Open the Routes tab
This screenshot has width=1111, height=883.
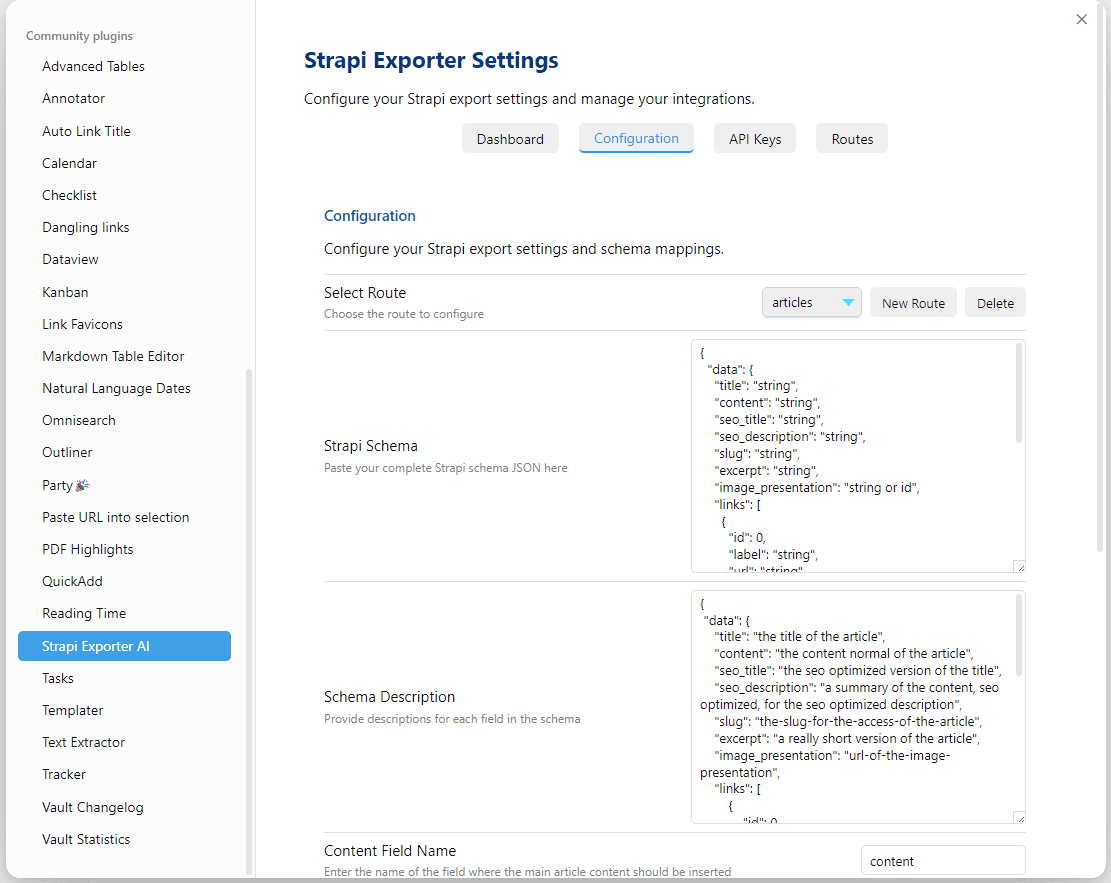pos(852,139)
